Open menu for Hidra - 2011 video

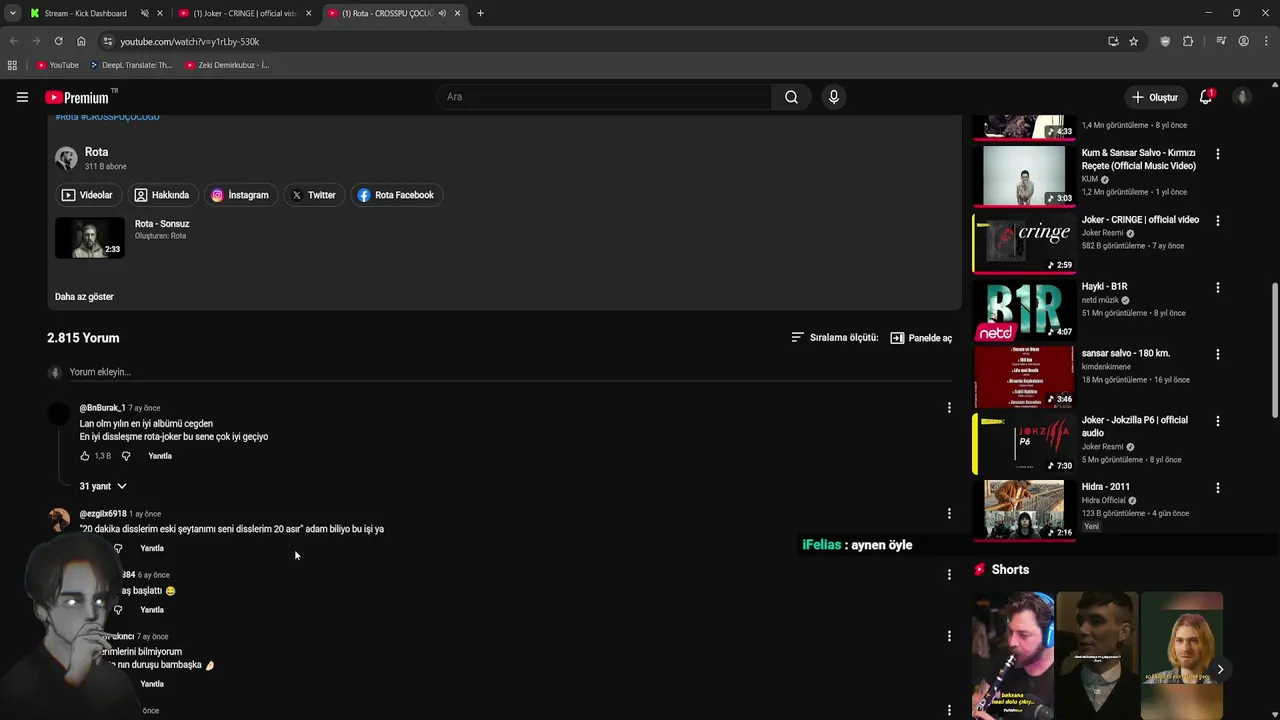[x=1217, y=488]
